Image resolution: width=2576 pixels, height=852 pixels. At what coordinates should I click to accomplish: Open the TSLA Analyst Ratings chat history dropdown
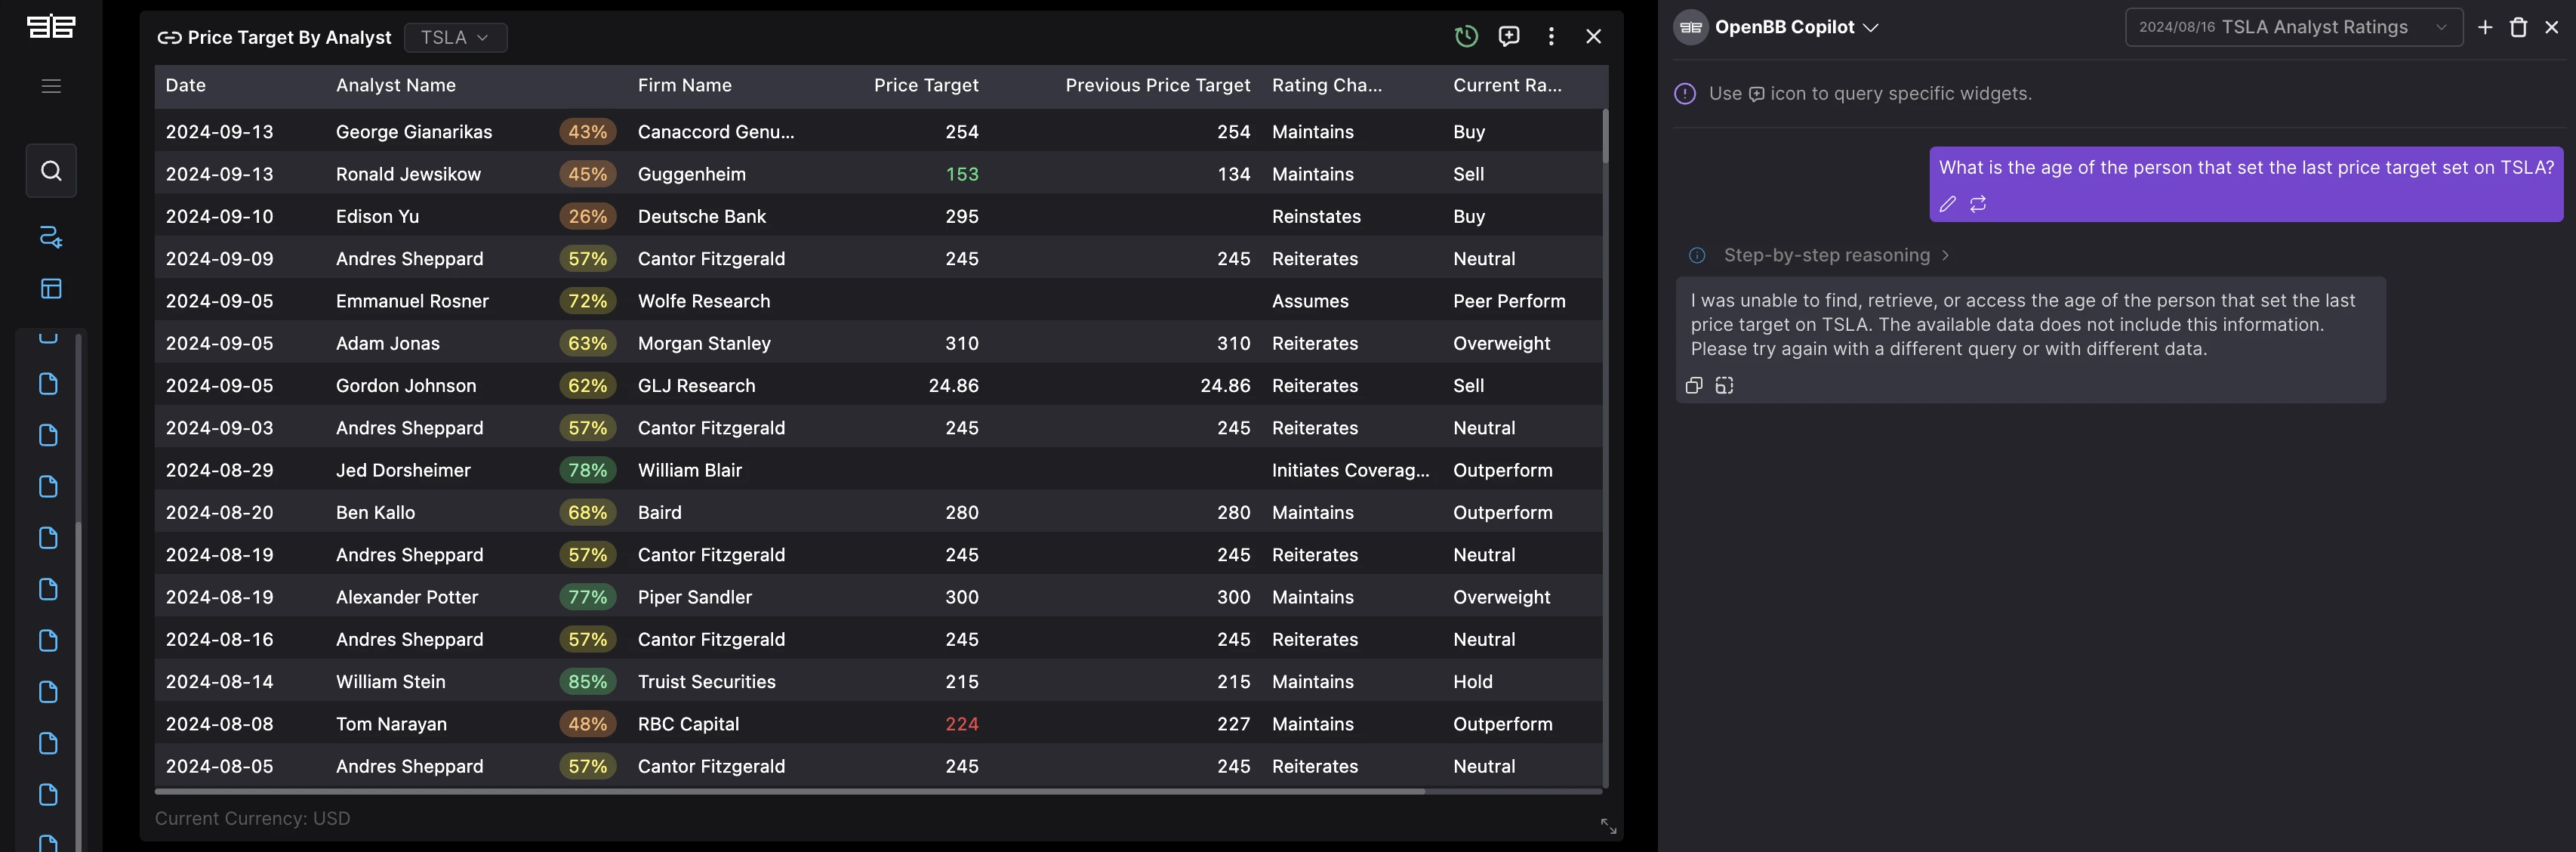pyautogui.click(x=2293, y=28)
